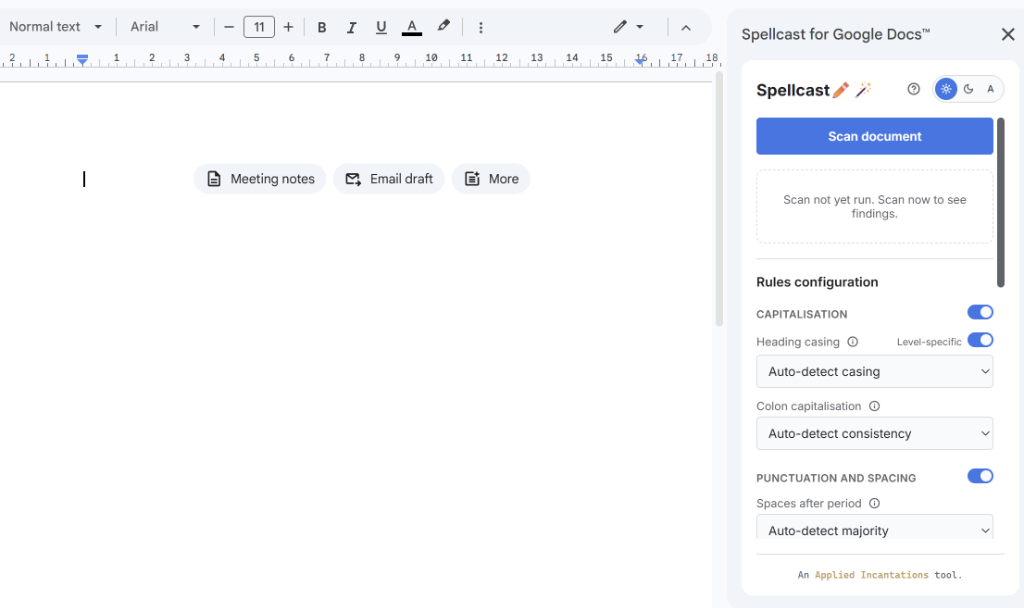The image size is (1024, 608).
Task: Click the Rules configuration heading
Action: pos(817,282)
